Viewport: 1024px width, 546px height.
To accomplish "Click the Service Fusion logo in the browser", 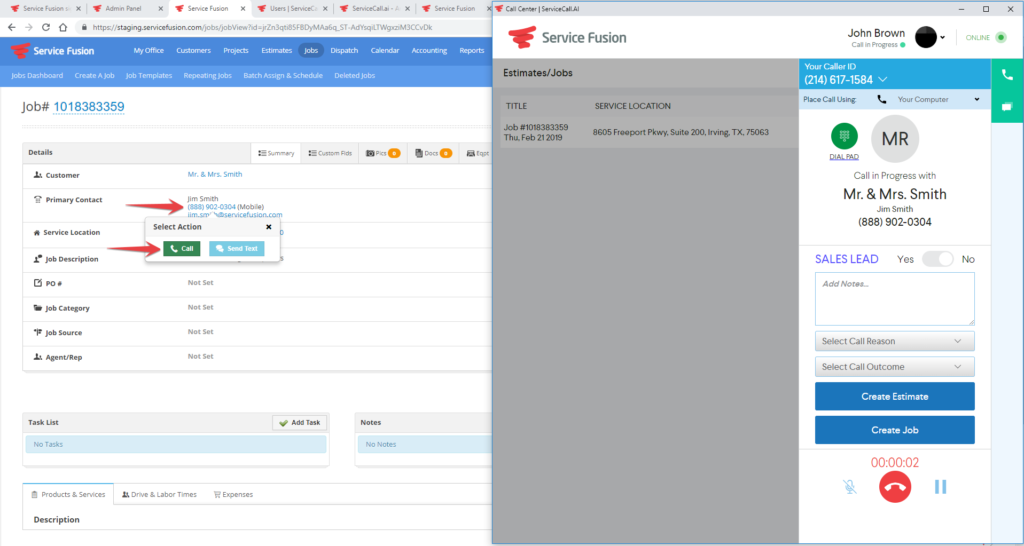I will [52, 50].
